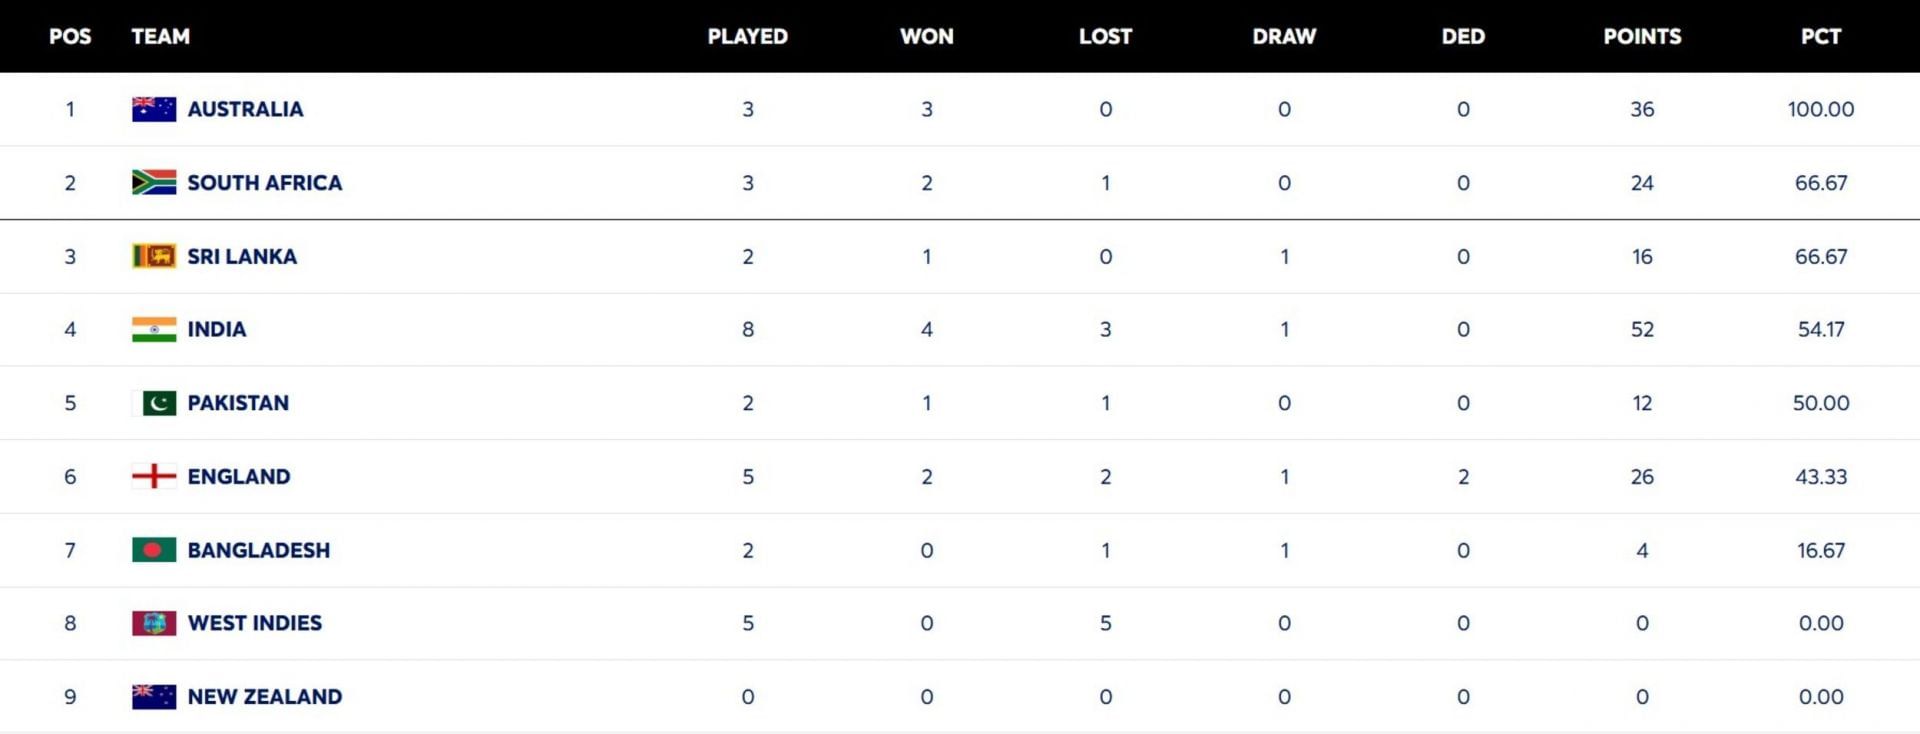Select the WON column header
Image resolution: width=1920 pixels, height=734 pixels.
pos(926,37)
